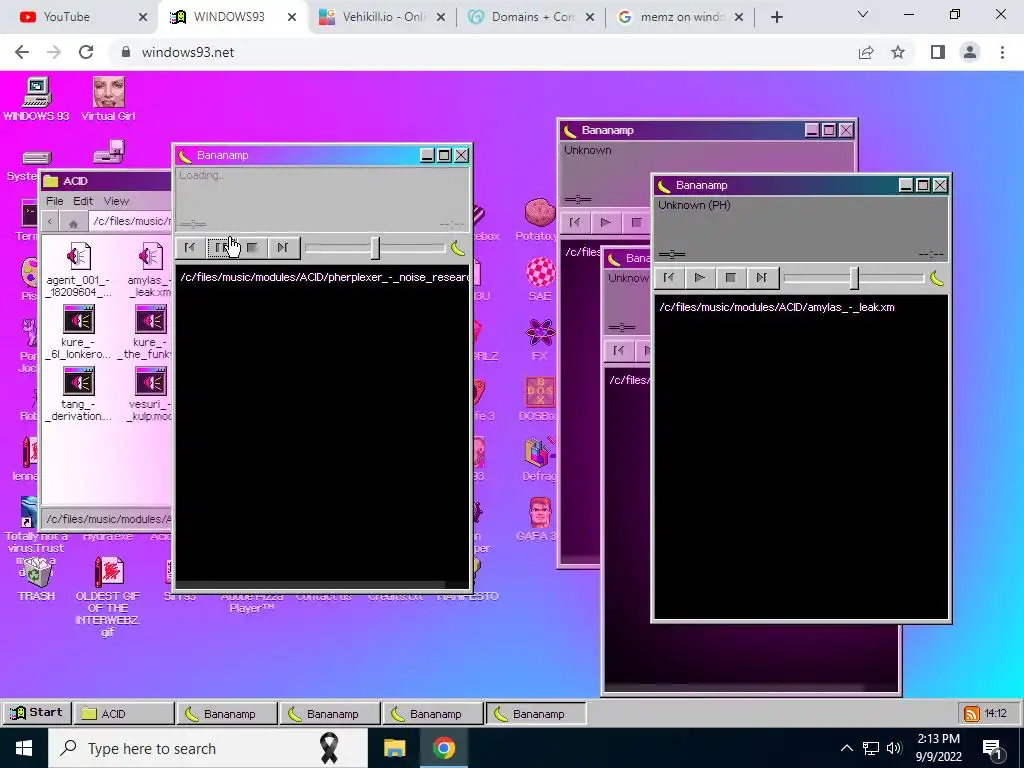Image resolution: width=1024 pixels, height=768 pixels.
Task: Skip to next track in Loading Bananamp
Action: (x=283, y=248)
